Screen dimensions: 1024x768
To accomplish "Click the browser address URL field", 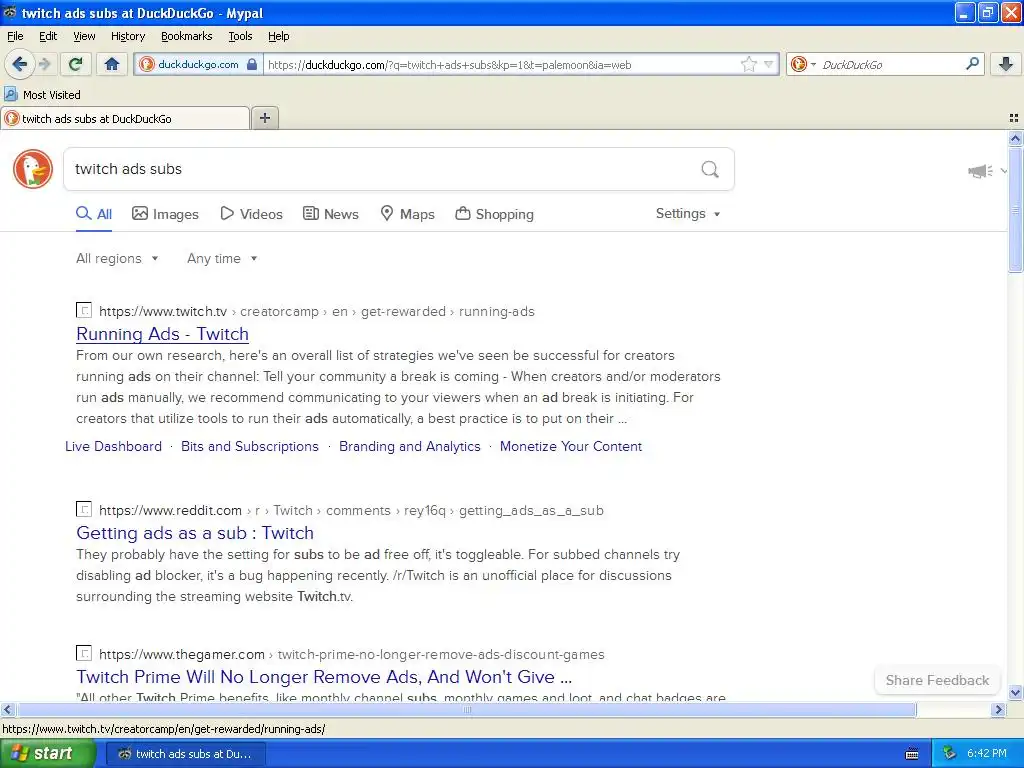I will (x=502, y=64).
